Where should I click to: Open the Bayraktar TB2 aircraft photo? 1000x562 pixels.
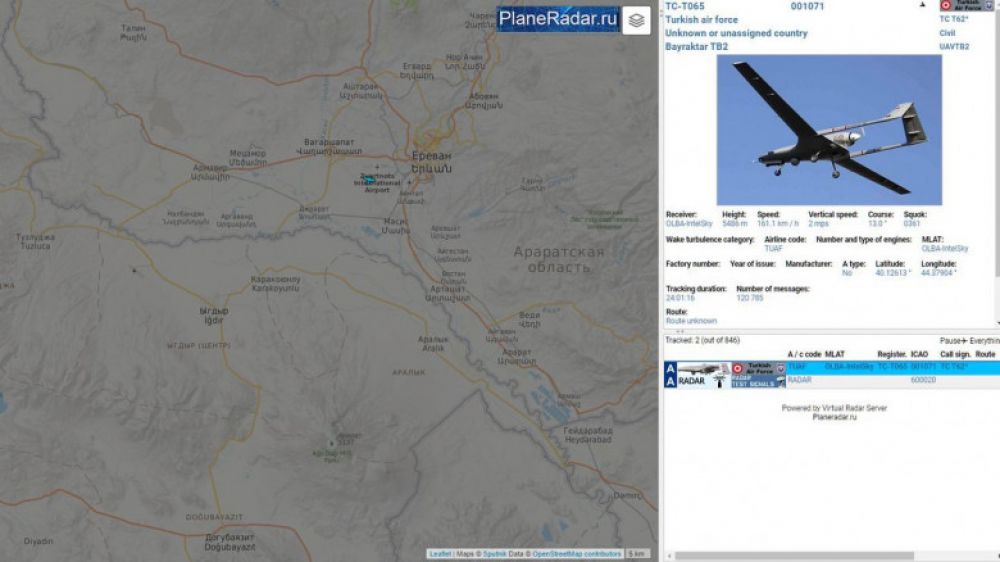click(829, 130)
